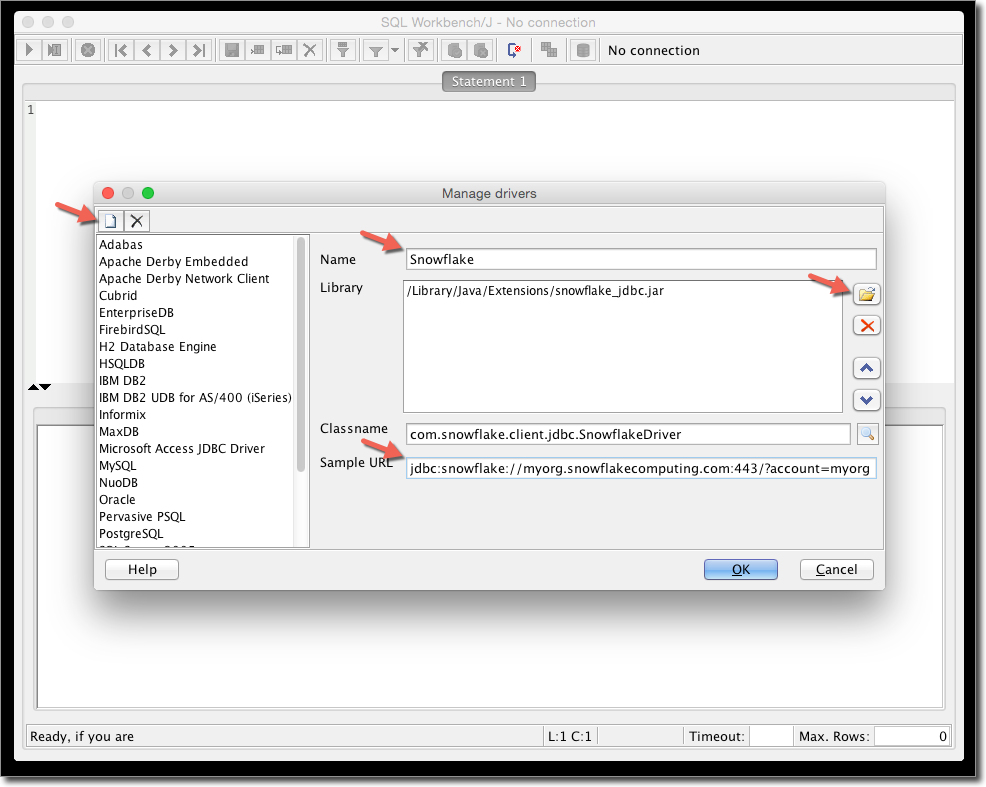Jump to the first record with navigation icon
The height and width of the screenshot is (787, 986).
pos(120,50)
